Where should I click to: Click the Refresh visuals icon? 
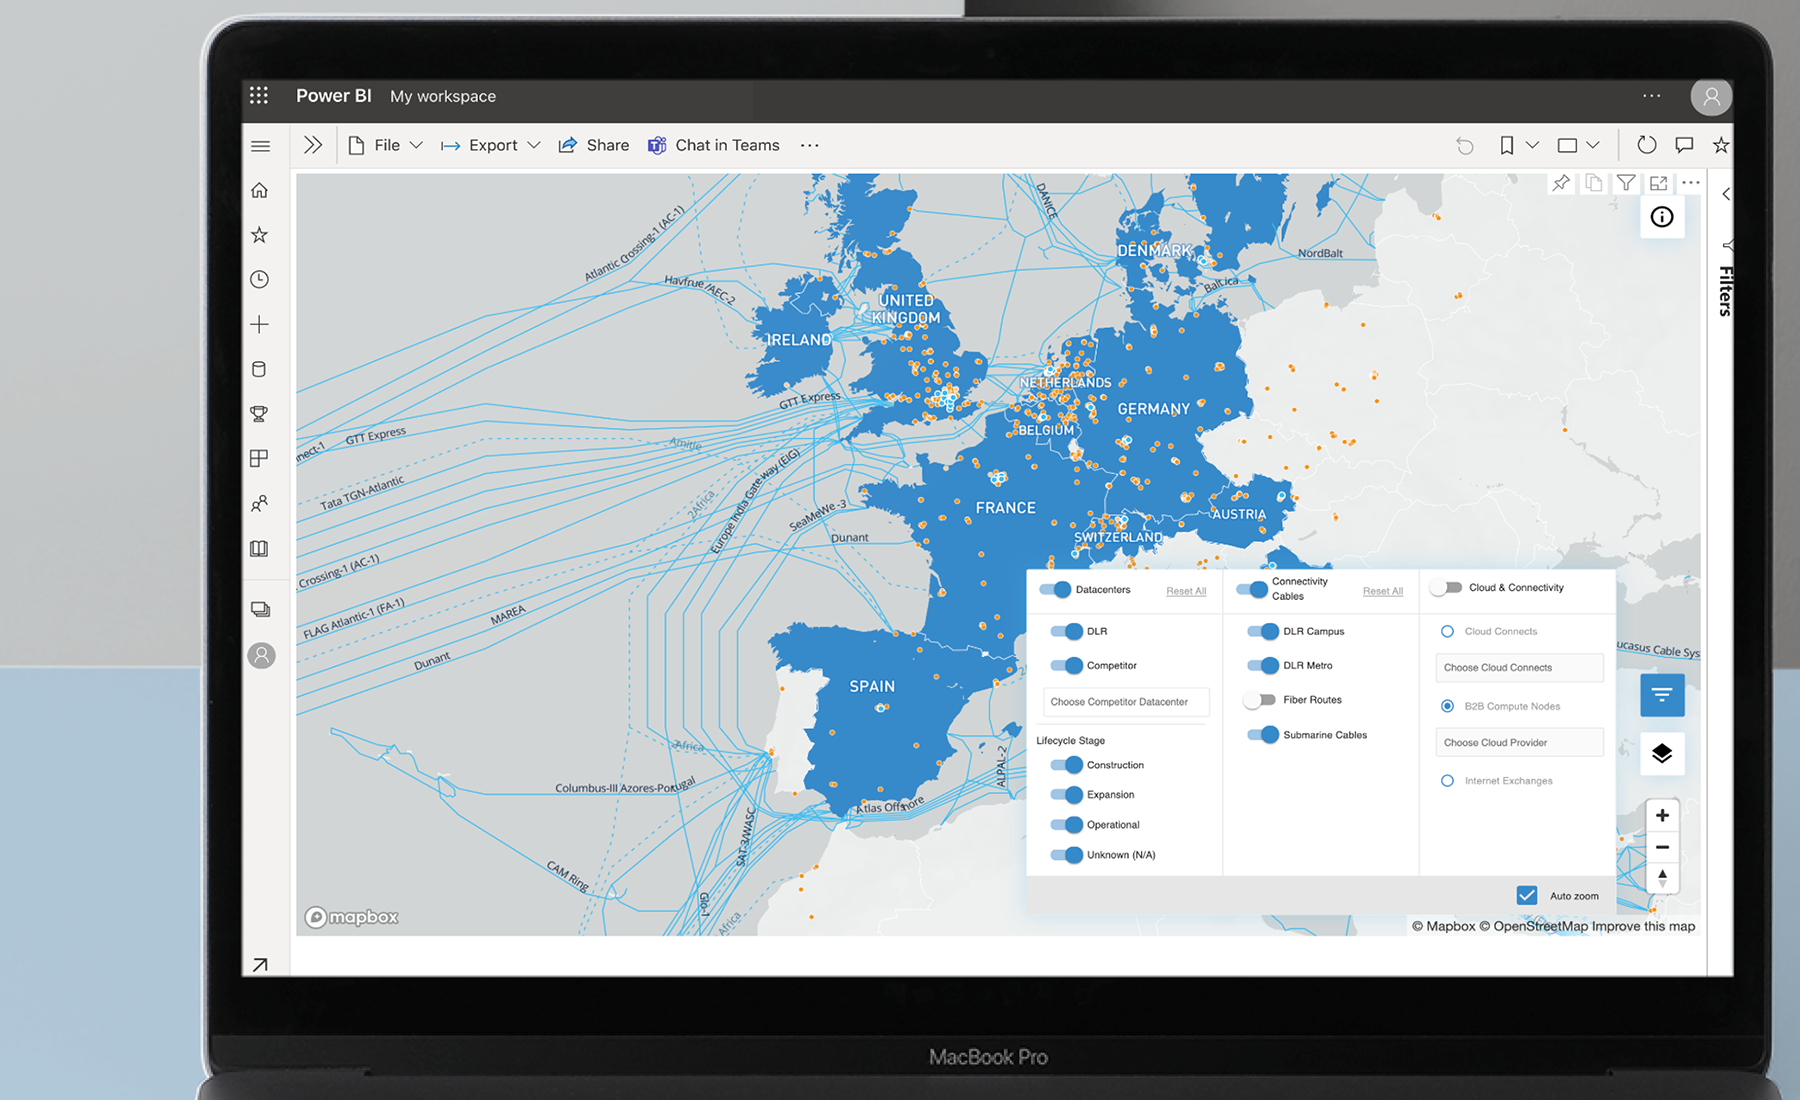point(1646,145)
